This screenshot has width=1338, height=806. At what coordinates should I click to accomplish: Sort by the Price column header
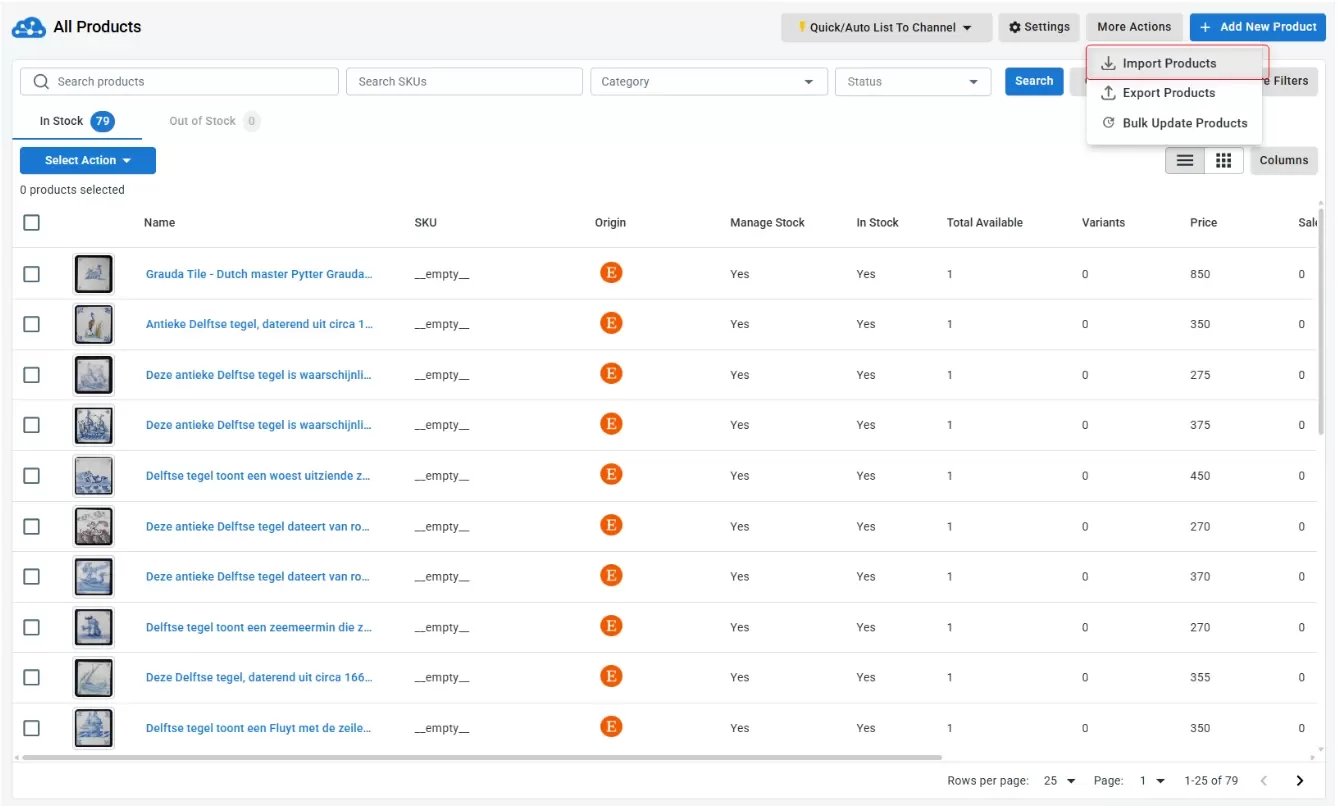[x=1203, y=223]
